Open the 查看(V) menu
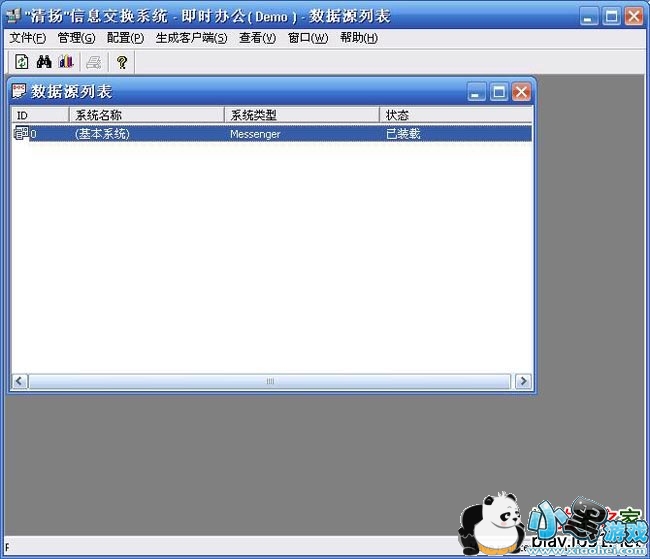 pos(257,38)
